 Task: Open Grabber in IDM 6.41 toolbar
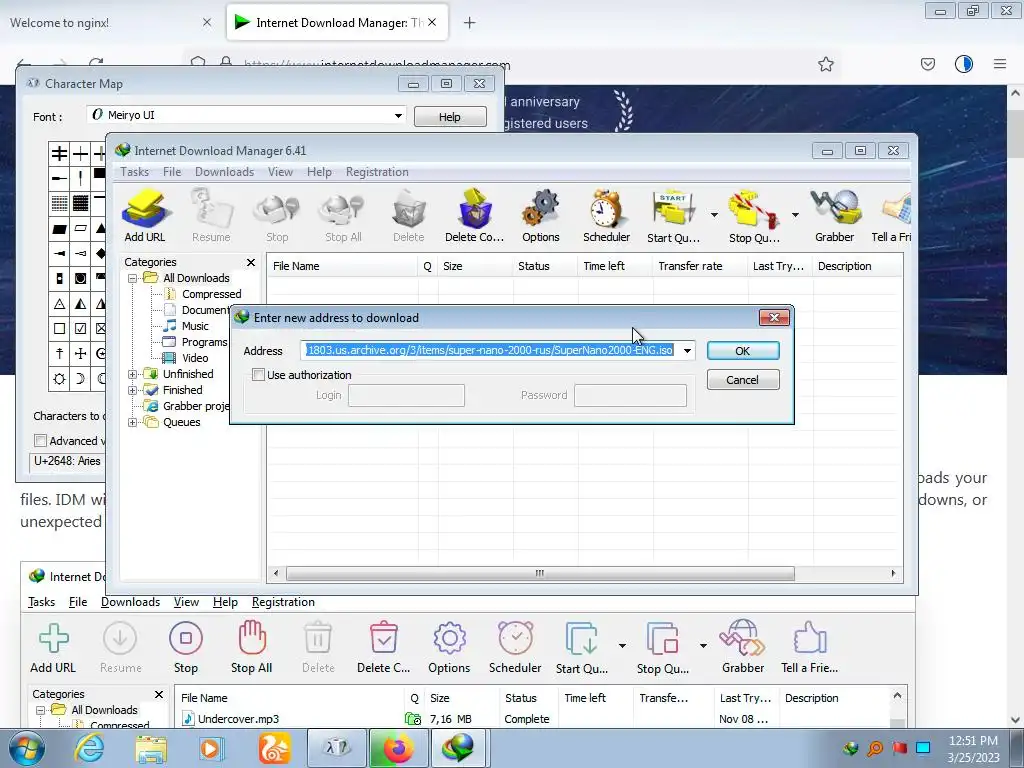pyautogui.click(x=835, y=216)
